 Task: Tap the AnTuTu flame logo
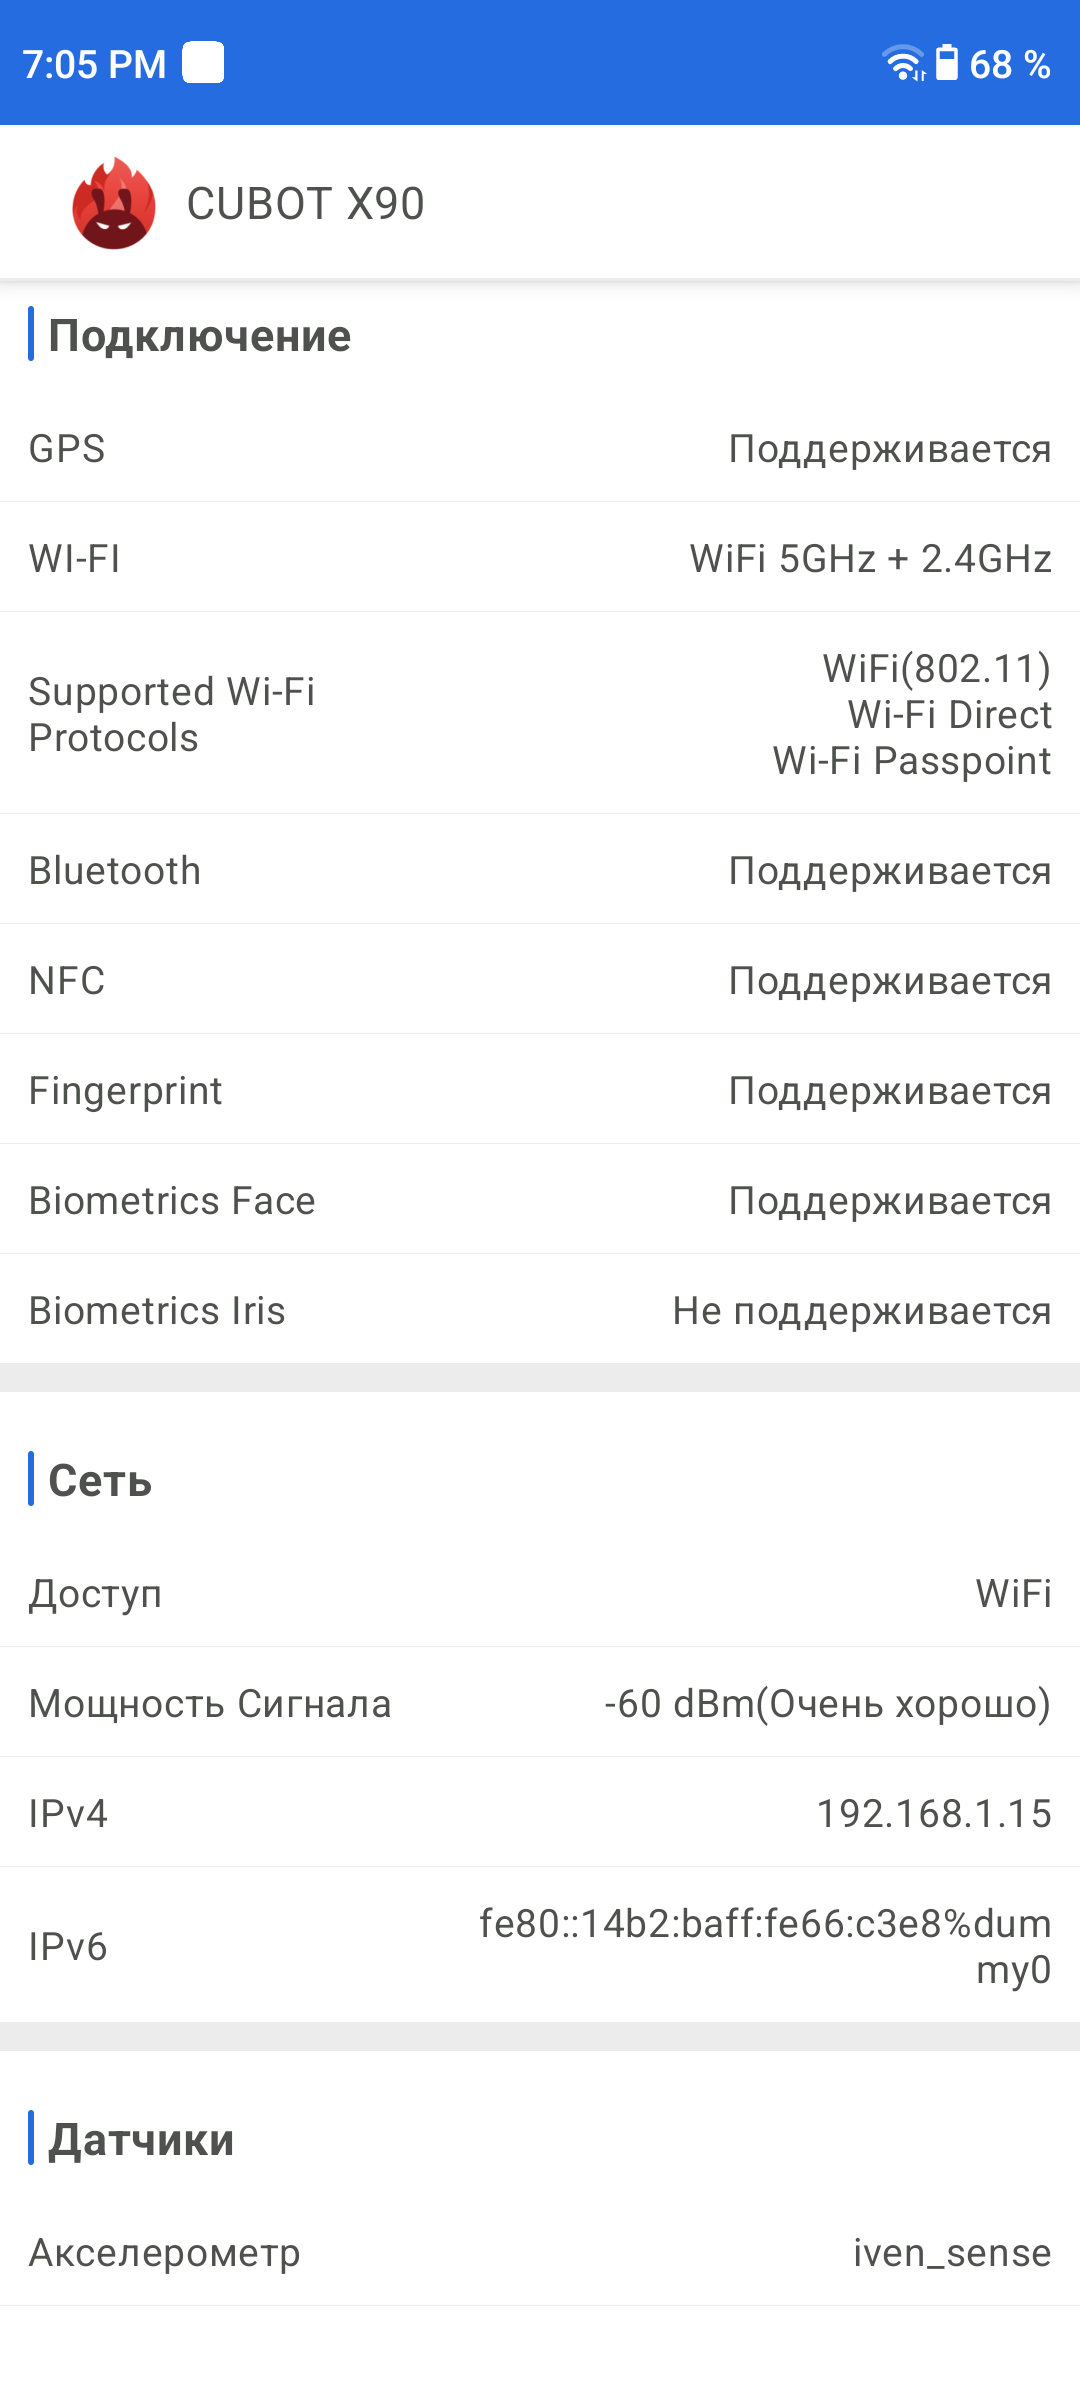(114, 203)
